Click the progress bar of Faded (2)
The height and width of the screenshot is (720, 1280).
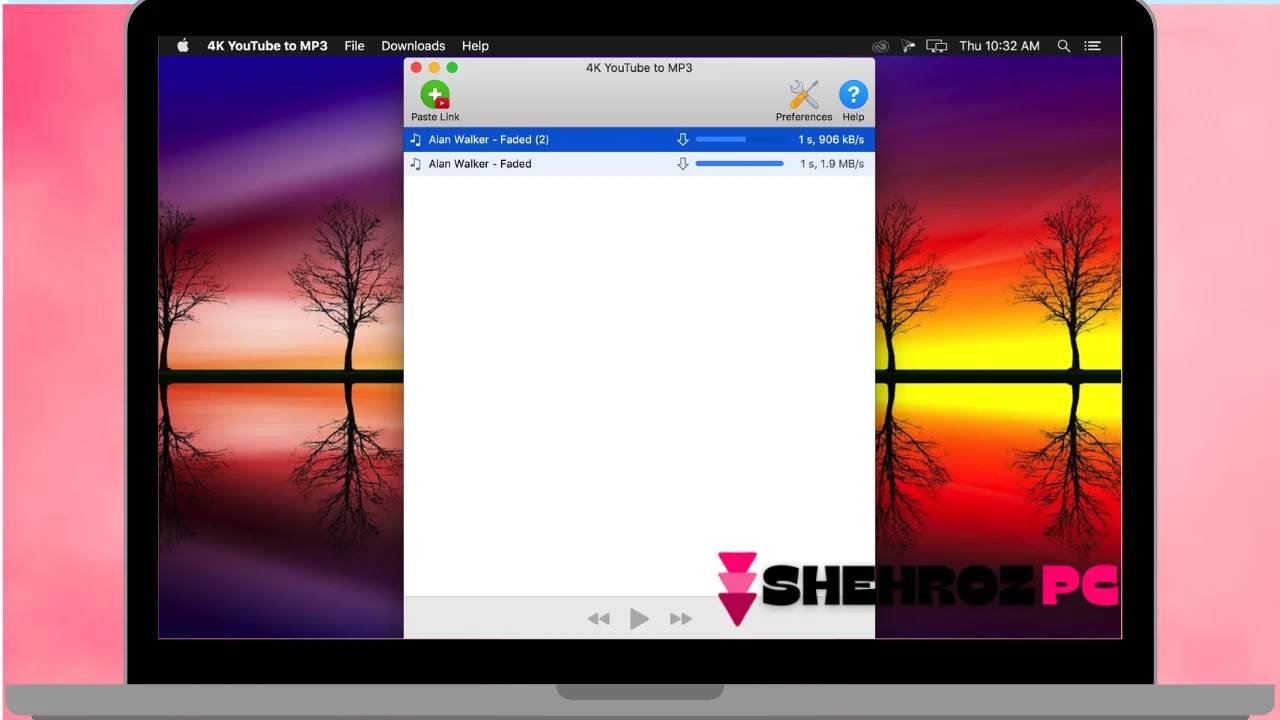740,139
